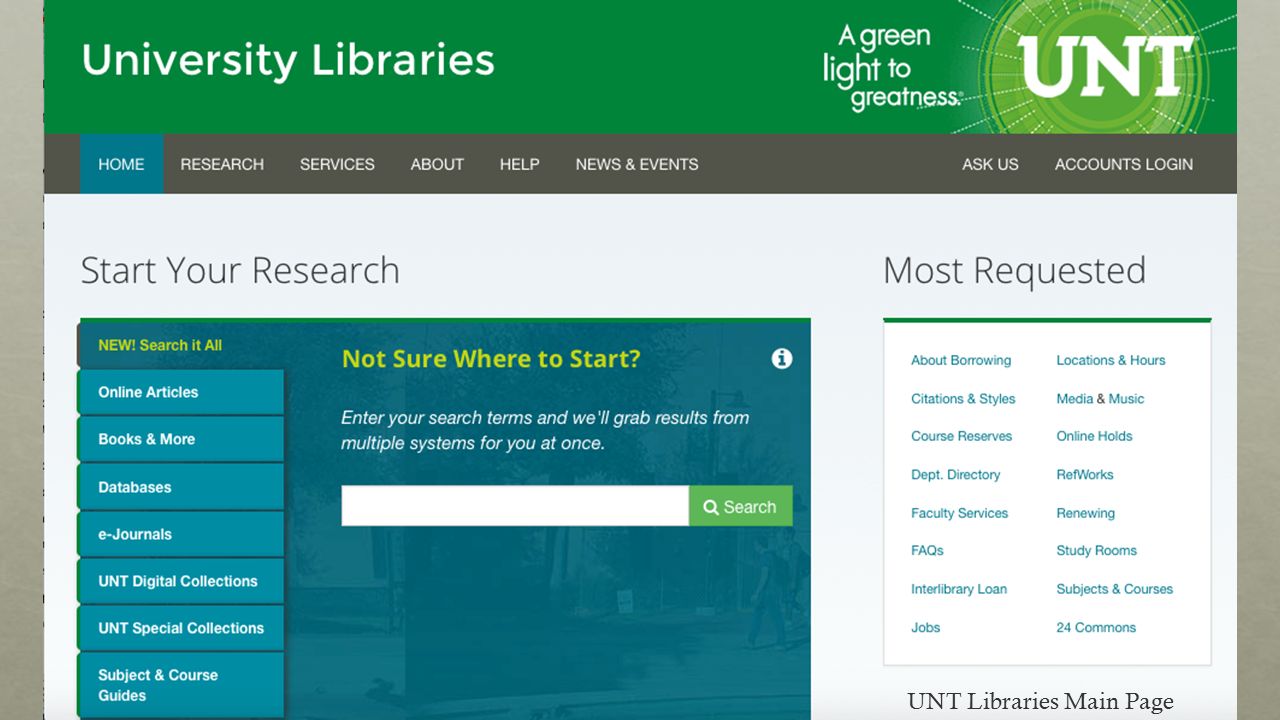Screen dimensions: 1280x720
Task: Click the green Search button
Action: coord(741,506)
